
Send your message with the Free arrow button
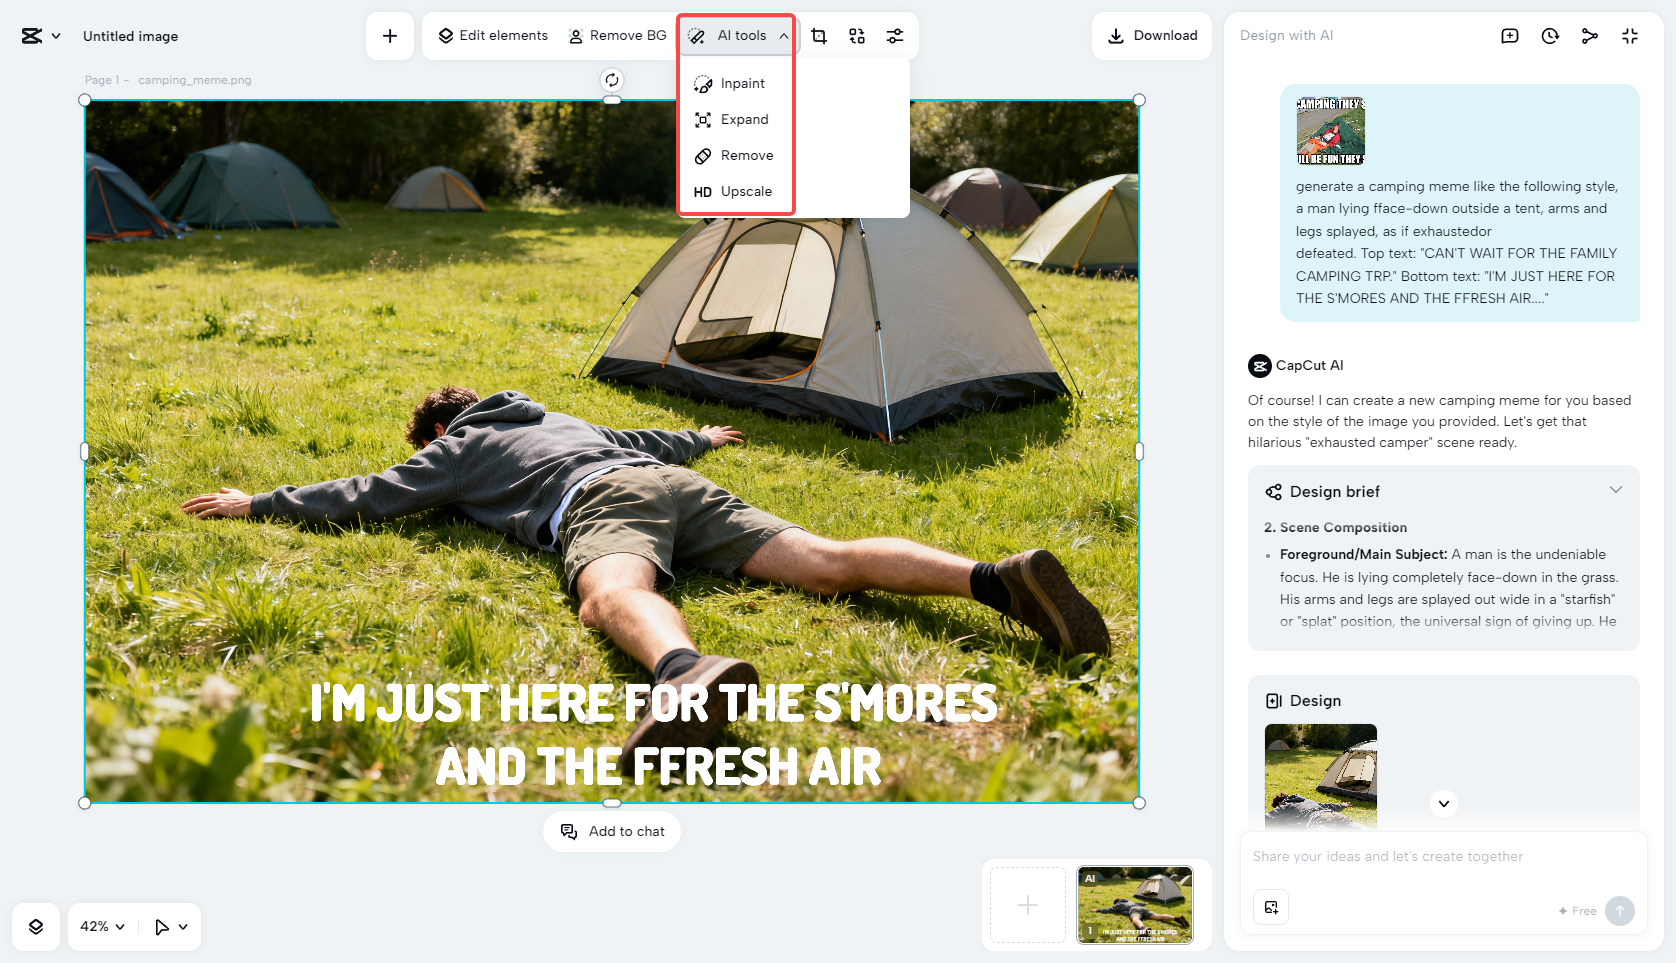[x=1620, y=911]
